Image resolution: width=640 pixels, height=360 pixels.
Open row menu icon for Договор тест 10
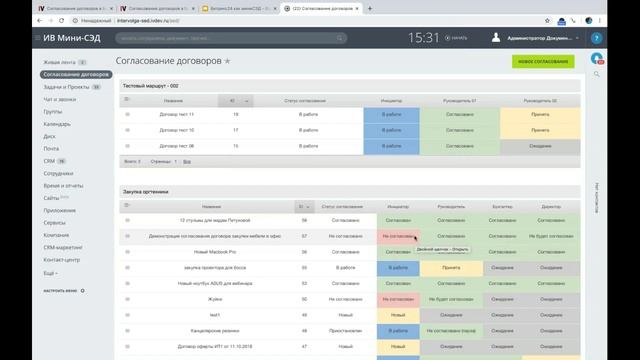click(127, 130)
